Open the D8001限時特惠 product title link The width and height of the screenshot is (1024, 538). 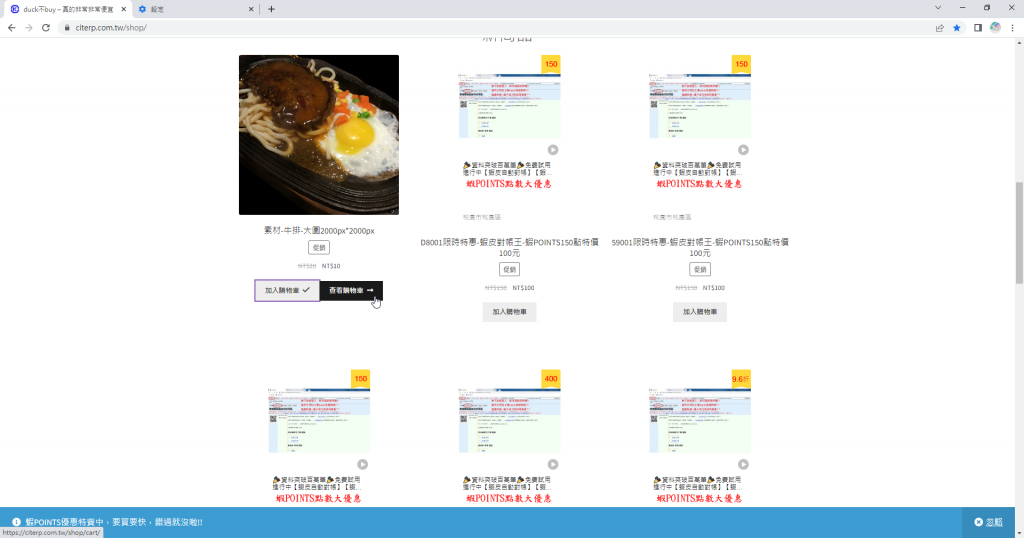[509, 247]
